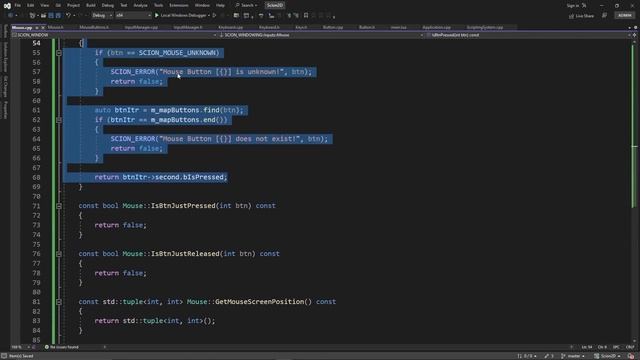Switch to the Button.h tab

click(367, 27)
